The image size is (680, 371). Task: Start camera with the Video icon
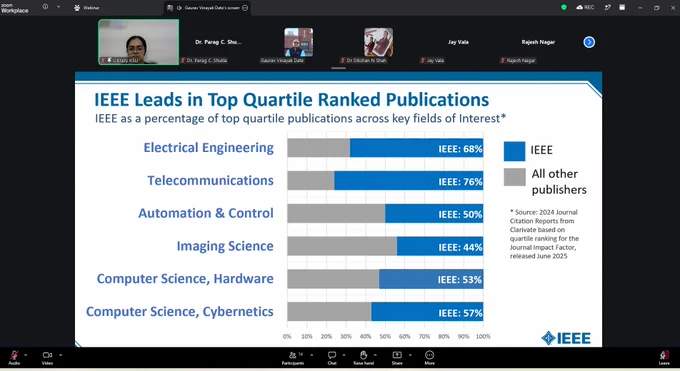pyautogui.click(x=47, y=355)
